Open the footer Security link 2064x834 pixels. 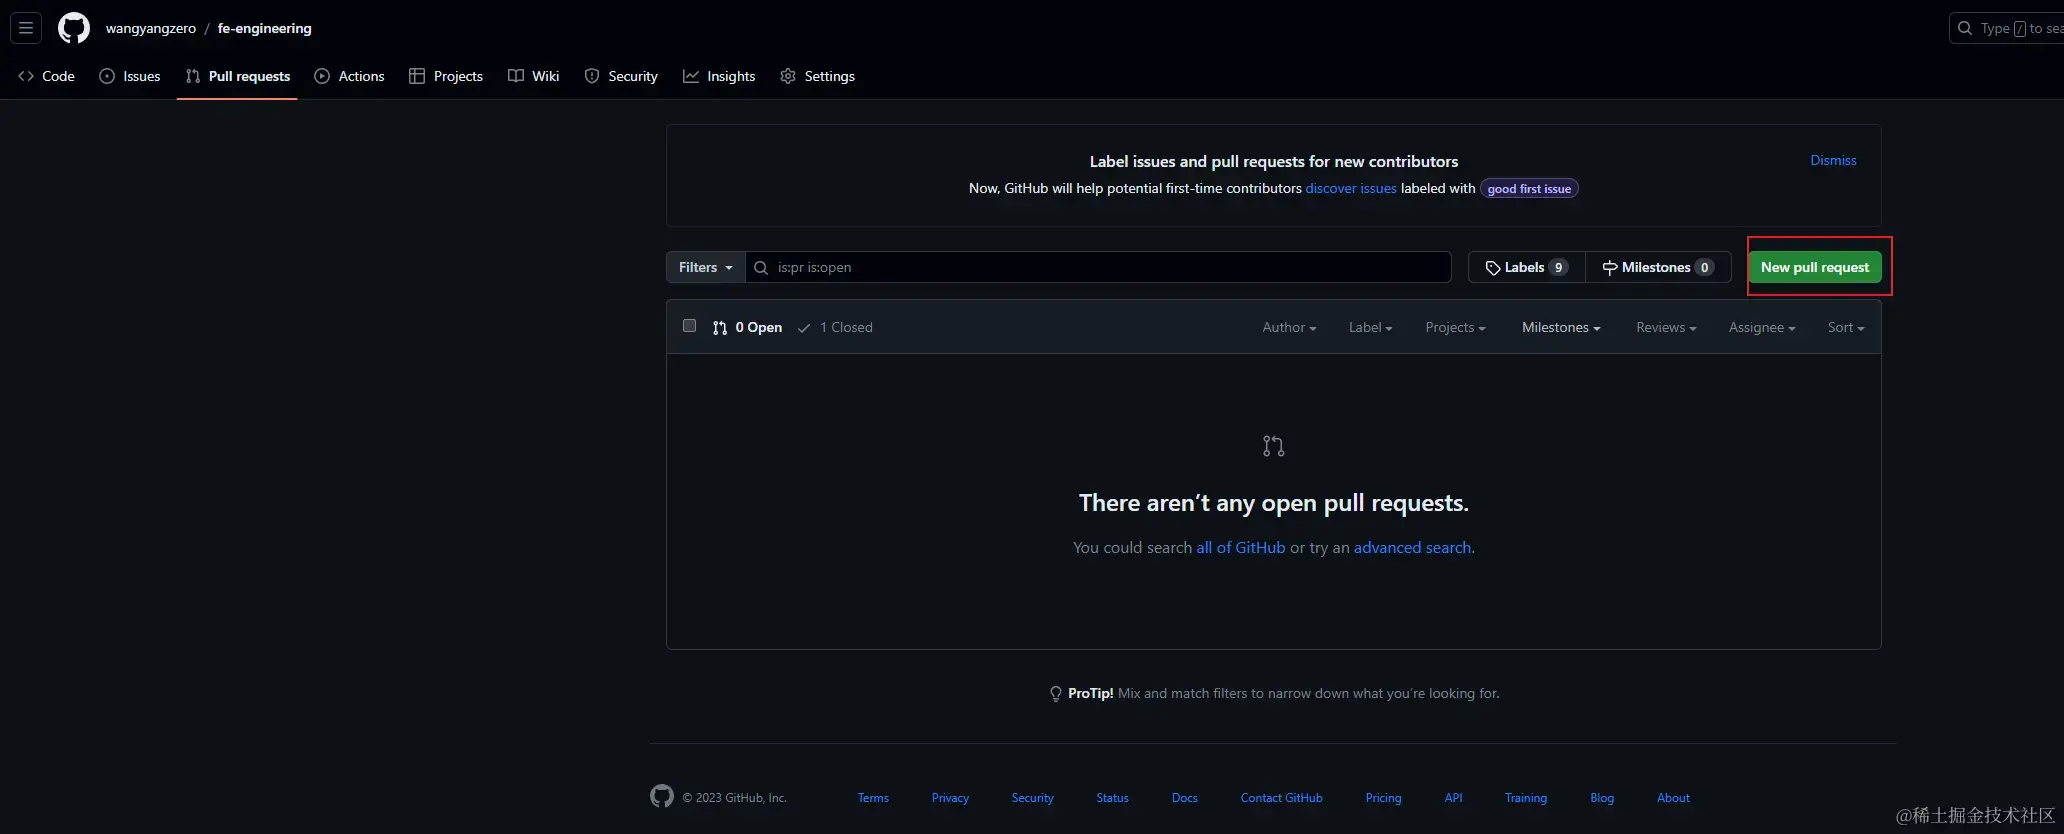(1032, 798)
